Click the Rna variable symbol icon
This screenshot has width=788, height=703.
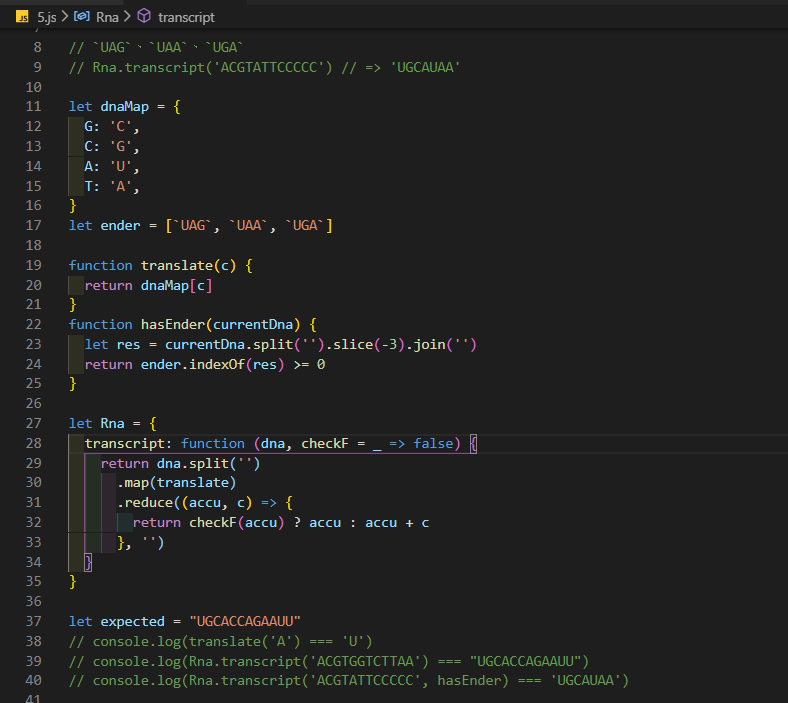[82, 17]
